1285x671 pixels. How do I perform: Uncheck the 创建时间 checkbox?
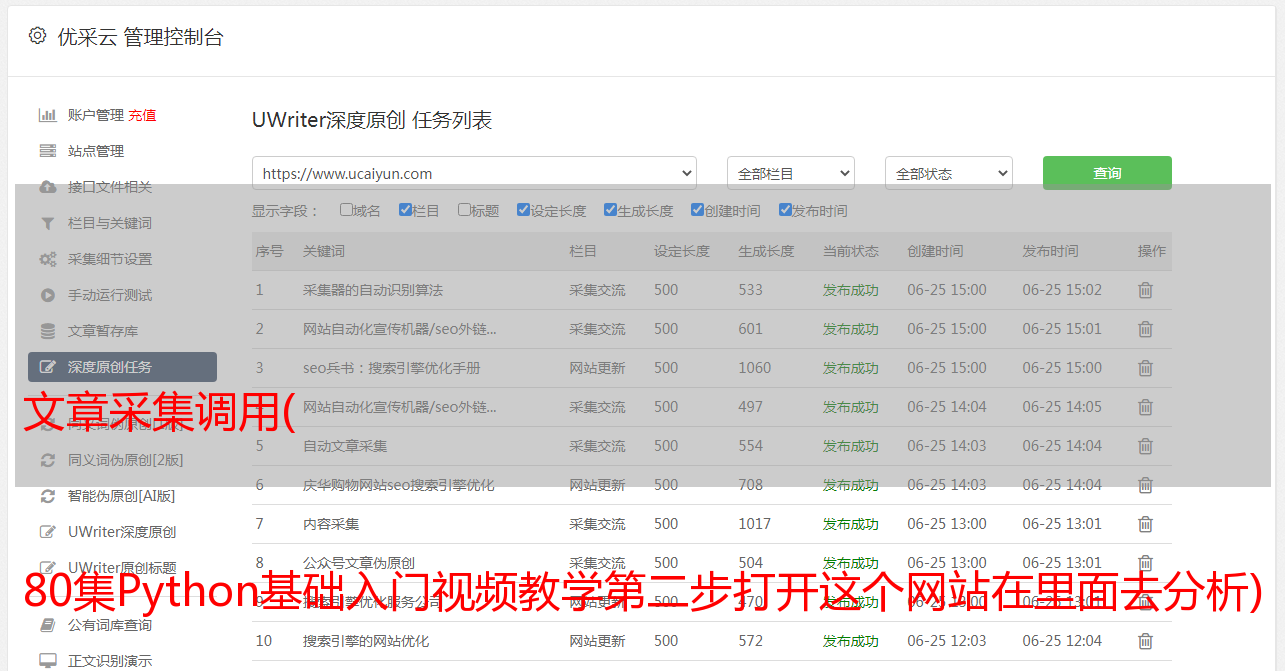click(697, 210)
